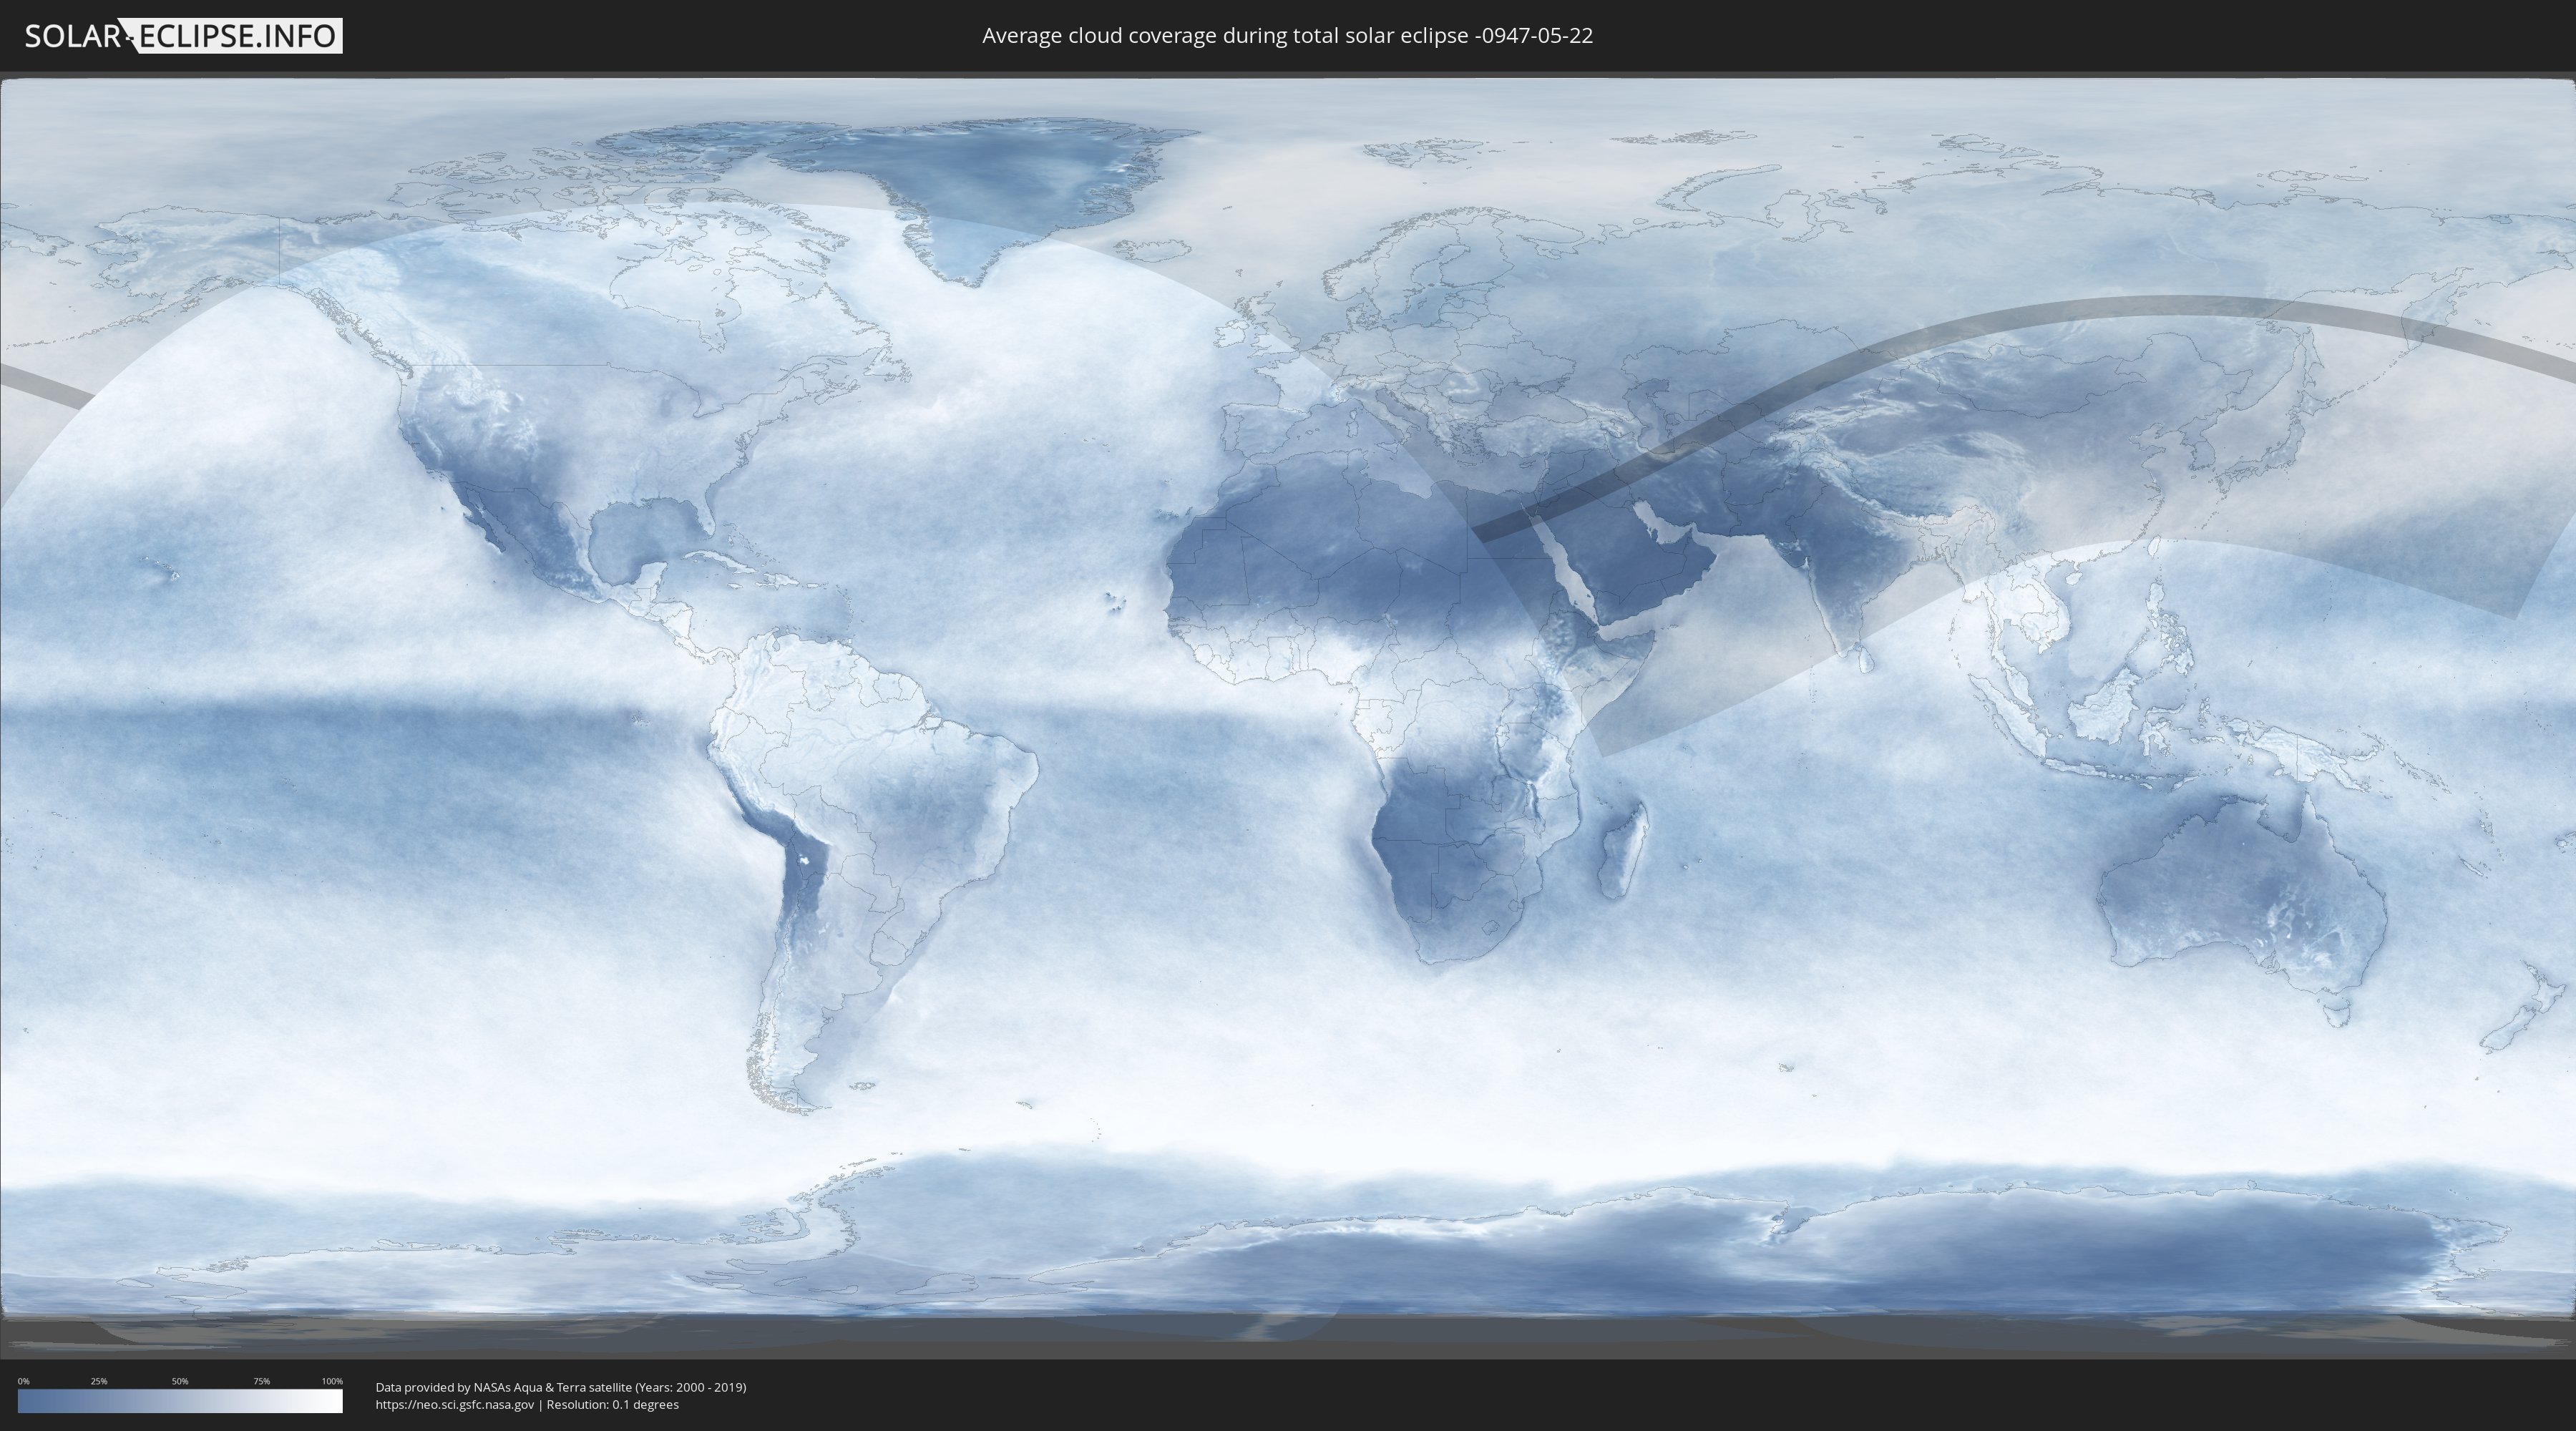Click the NASA Aqua & Terra data credit
Image resolution: width=2576 pixels, height=1431 pixels.
point(560,1387)
